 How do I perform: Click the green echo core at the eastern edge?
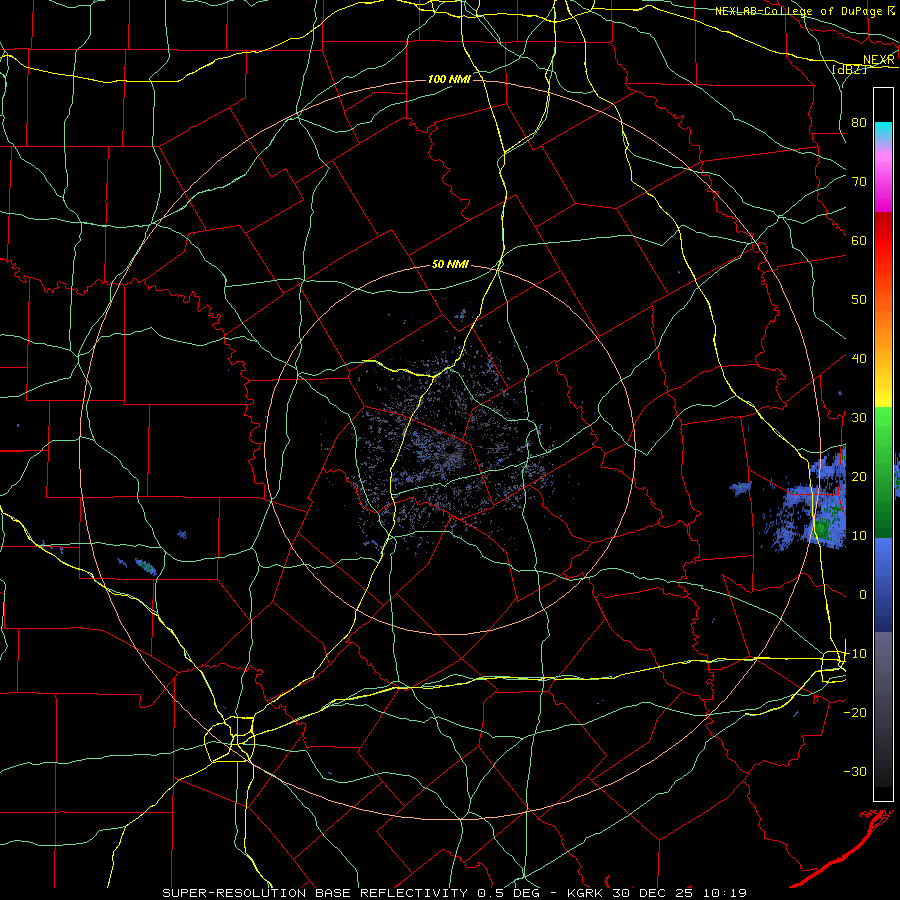pyautogui.click(x=822, y=528)
